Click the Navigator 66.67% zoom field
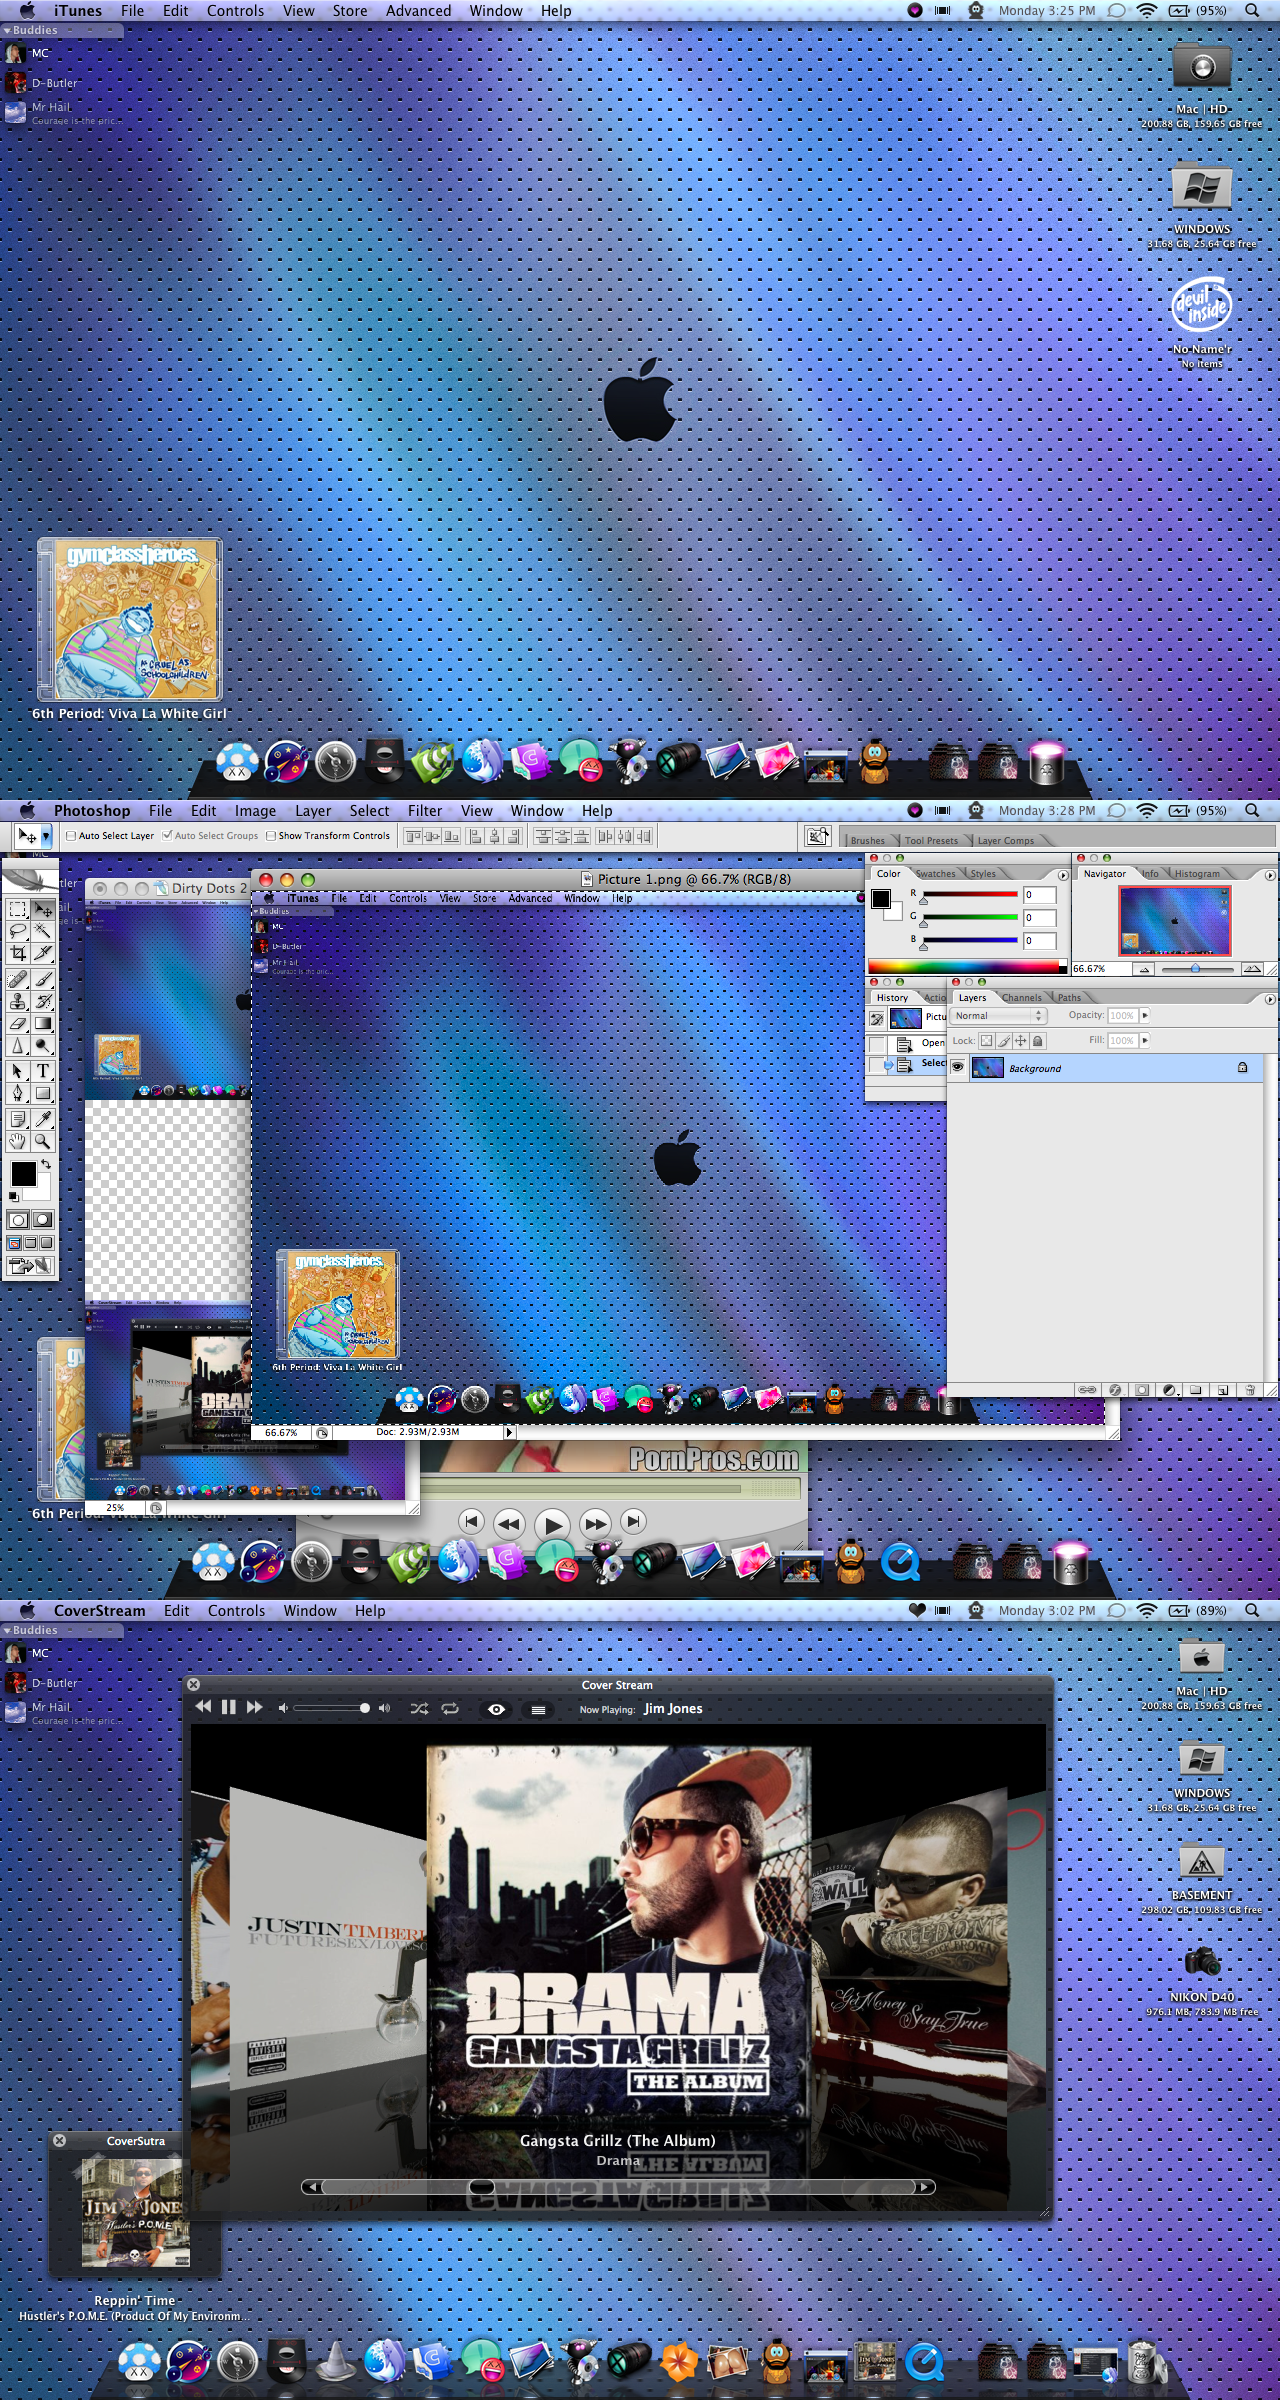 coord(1101,969)
